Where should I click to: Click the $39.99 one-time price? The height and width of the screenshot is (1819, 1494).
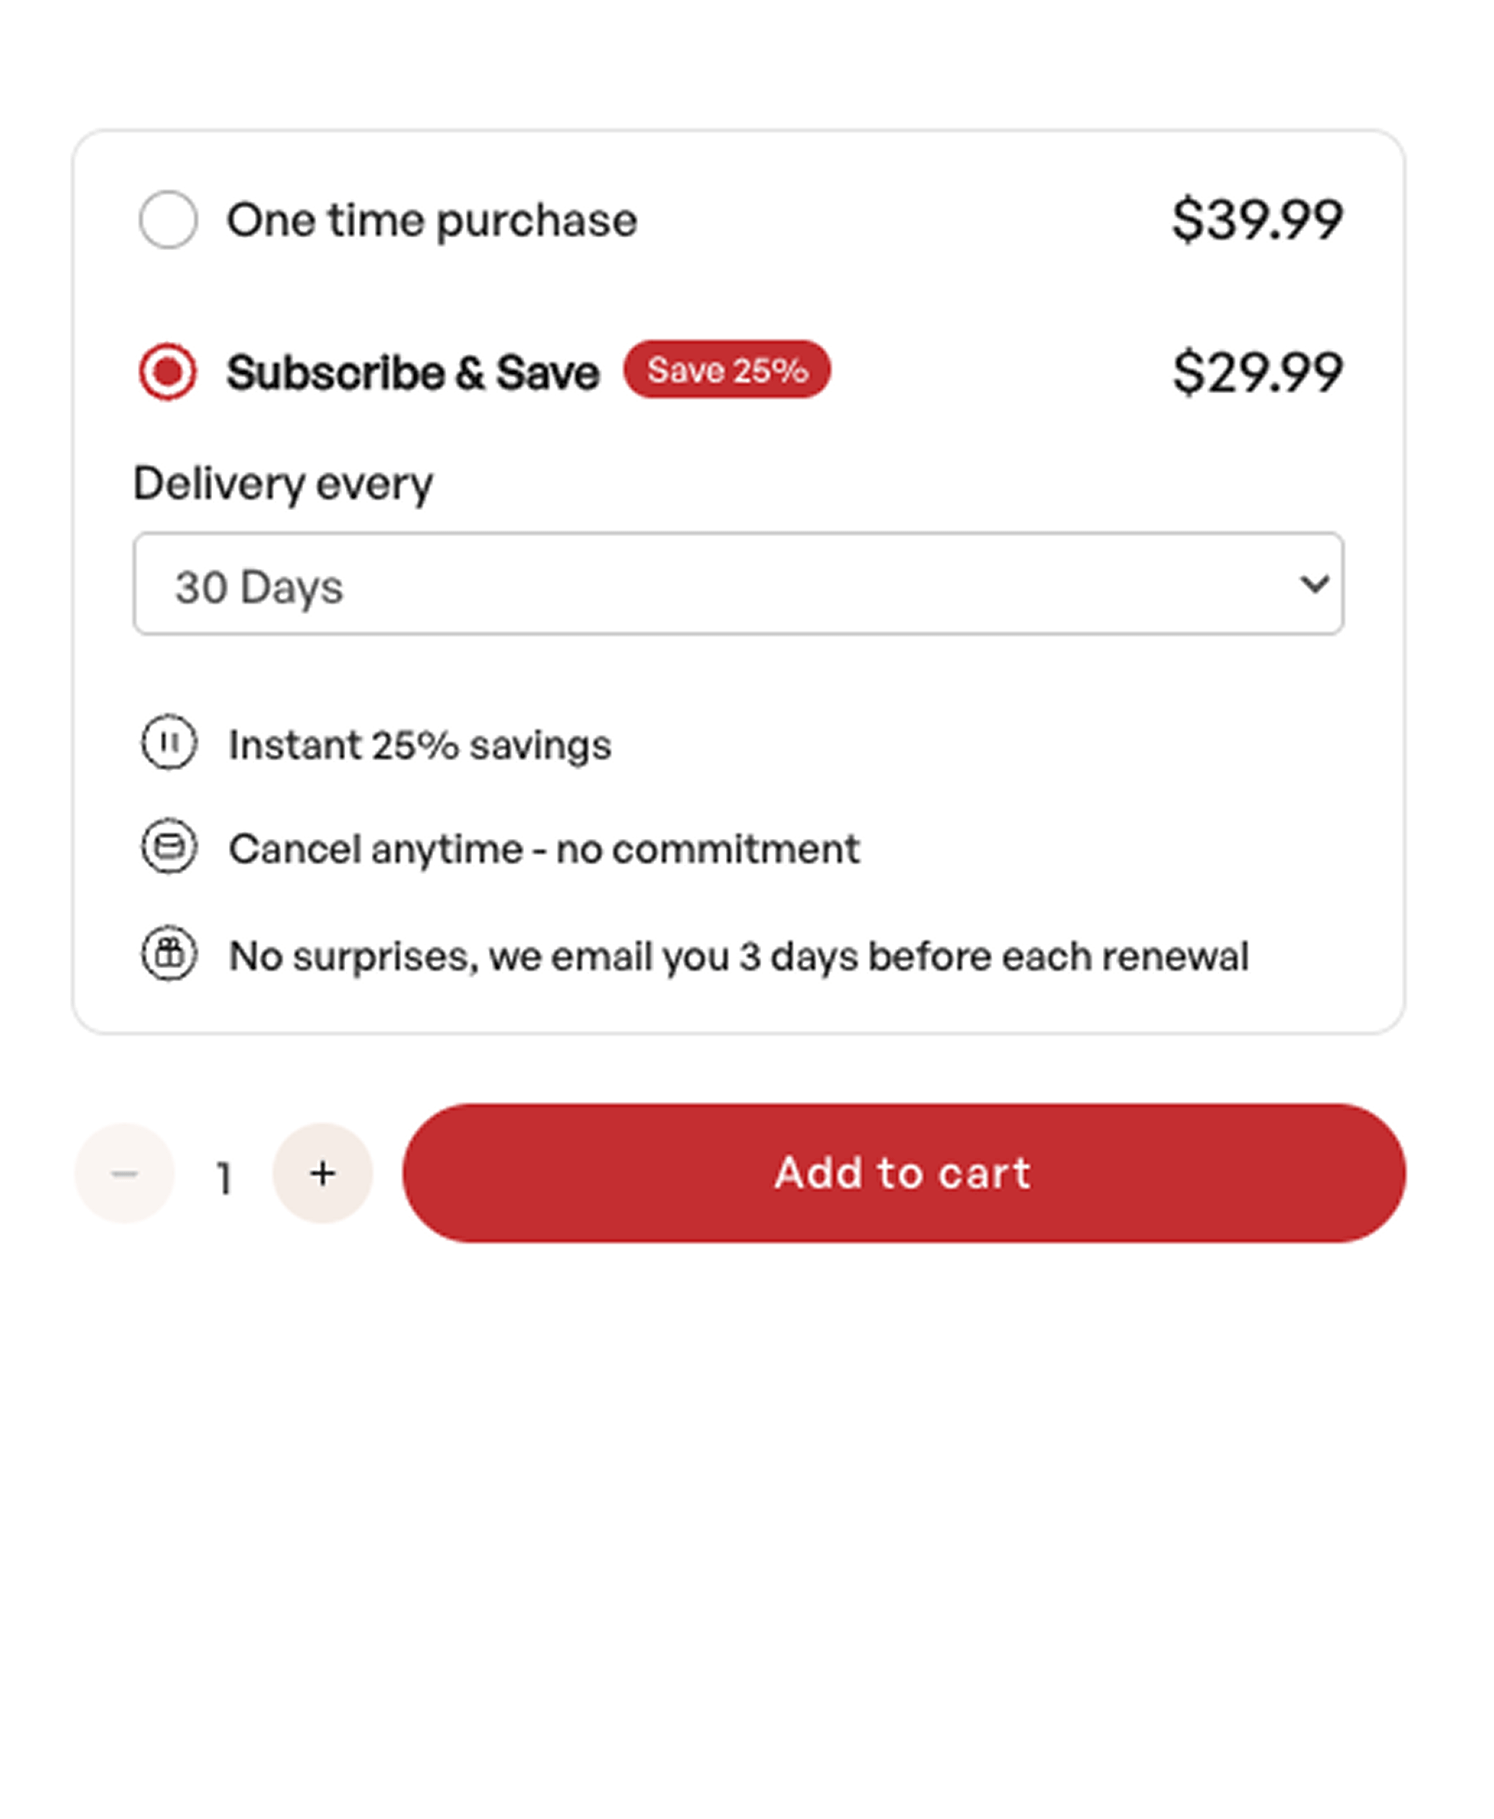pyautogui.click(x=1257, y=220)
